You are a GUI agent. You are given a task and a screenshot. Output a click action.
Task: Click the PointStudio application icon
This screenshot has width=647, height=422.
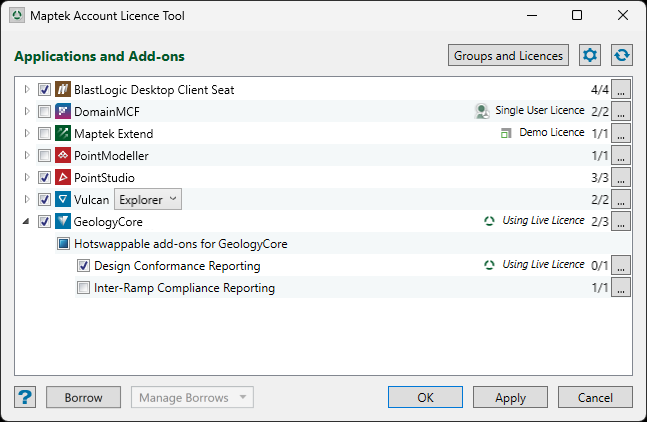[x=63, y=178]
